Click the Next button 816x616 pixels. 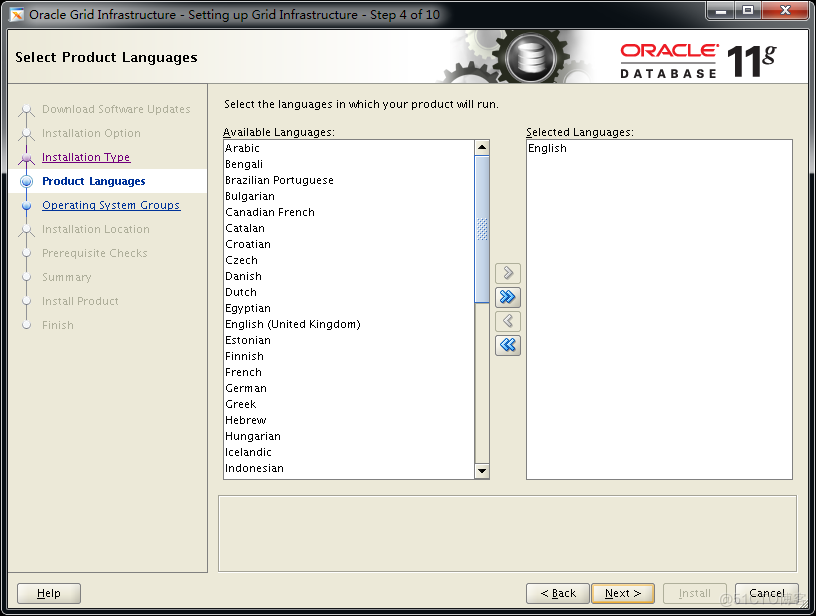coord(623,593)
